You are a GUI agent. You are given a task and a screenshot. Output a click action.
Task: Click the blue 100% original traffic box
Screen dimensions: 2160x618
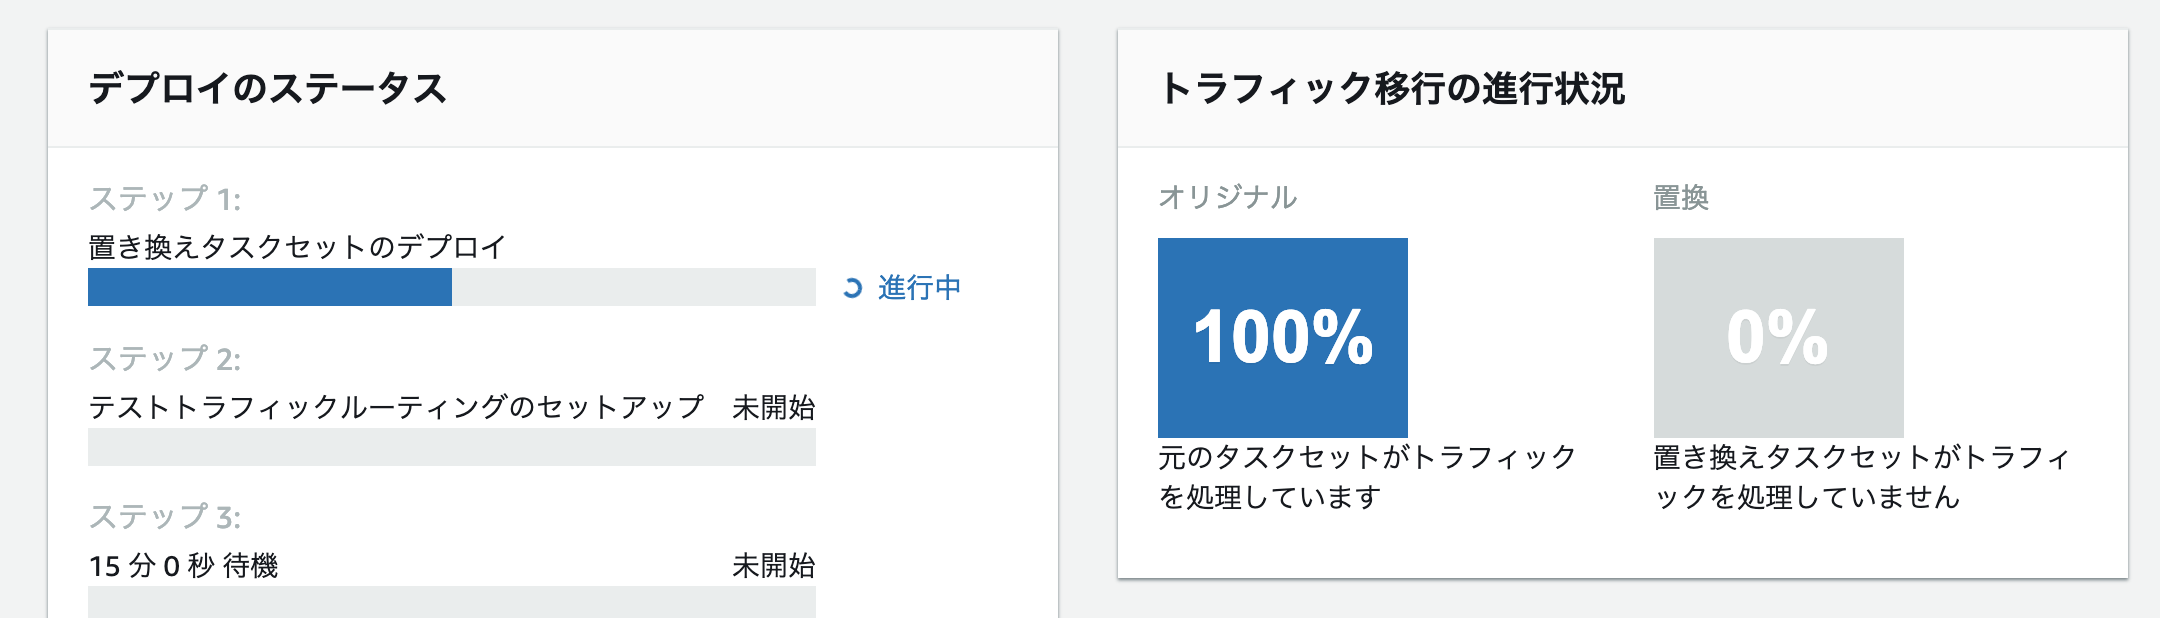(1282, 337)
